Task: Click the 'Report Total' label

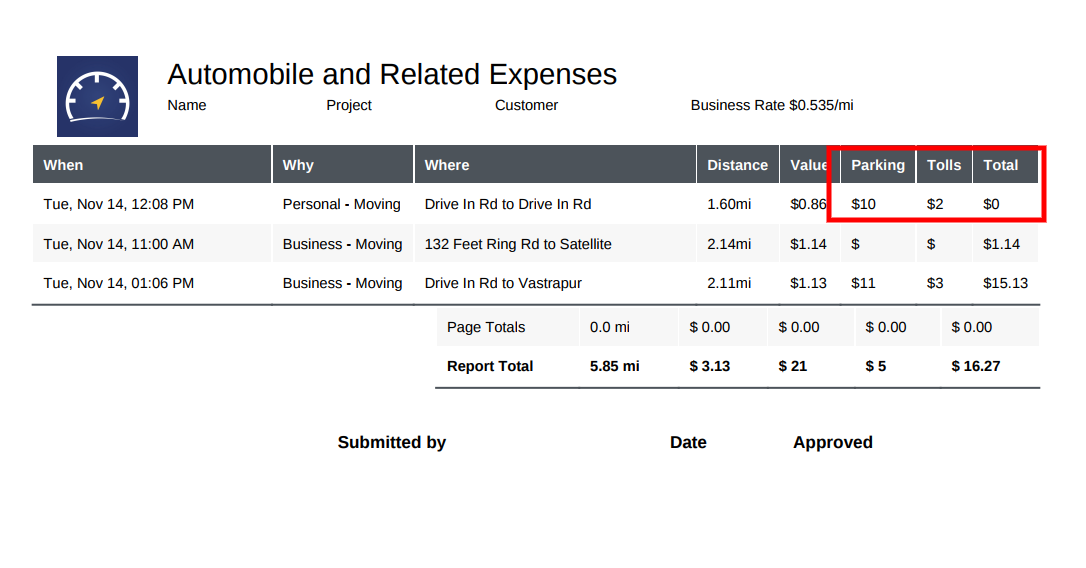Action: tap(490, 366)
